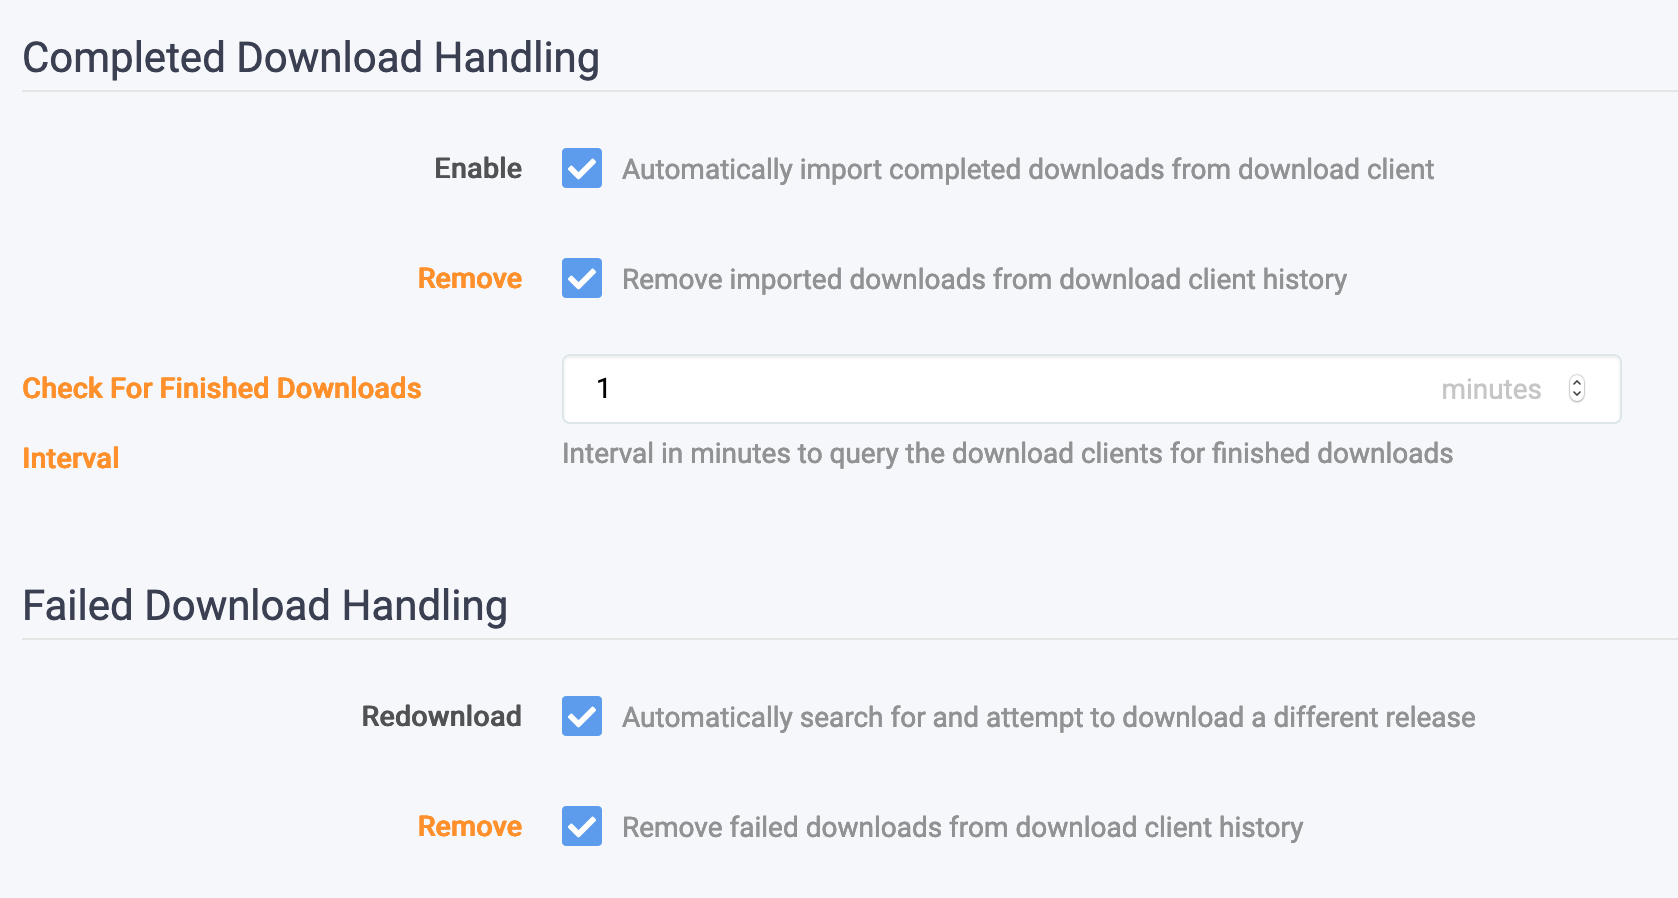1678x898 pixels.
Task: Click the Failed Download Handling heading
Action: [264, 604]
